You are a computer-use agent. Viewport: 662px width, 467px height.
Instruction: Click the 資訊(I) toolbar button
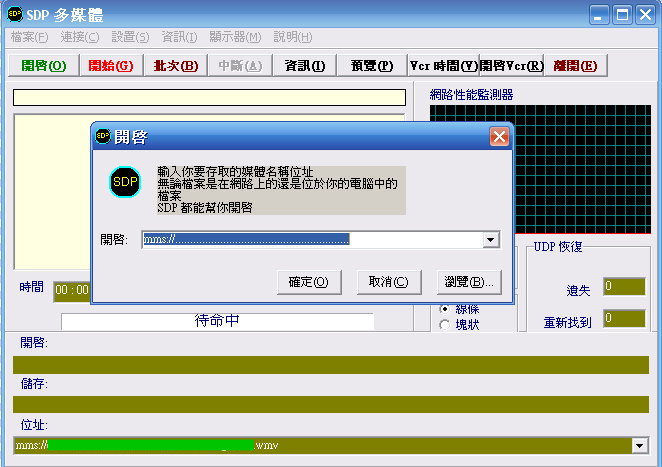click(x=304, y=65)
